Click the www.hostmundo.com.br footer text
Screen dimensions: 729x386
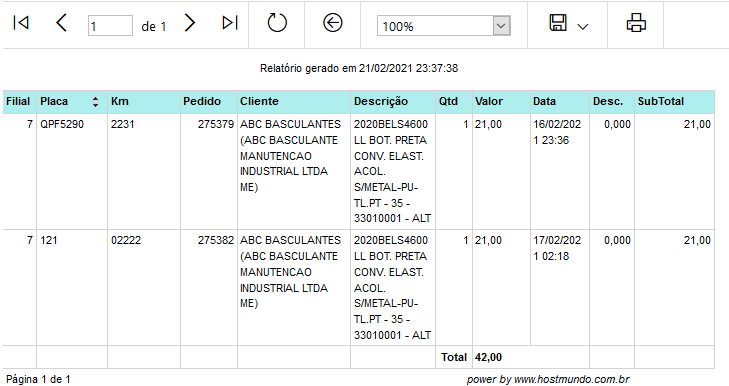tap(571, 379)
